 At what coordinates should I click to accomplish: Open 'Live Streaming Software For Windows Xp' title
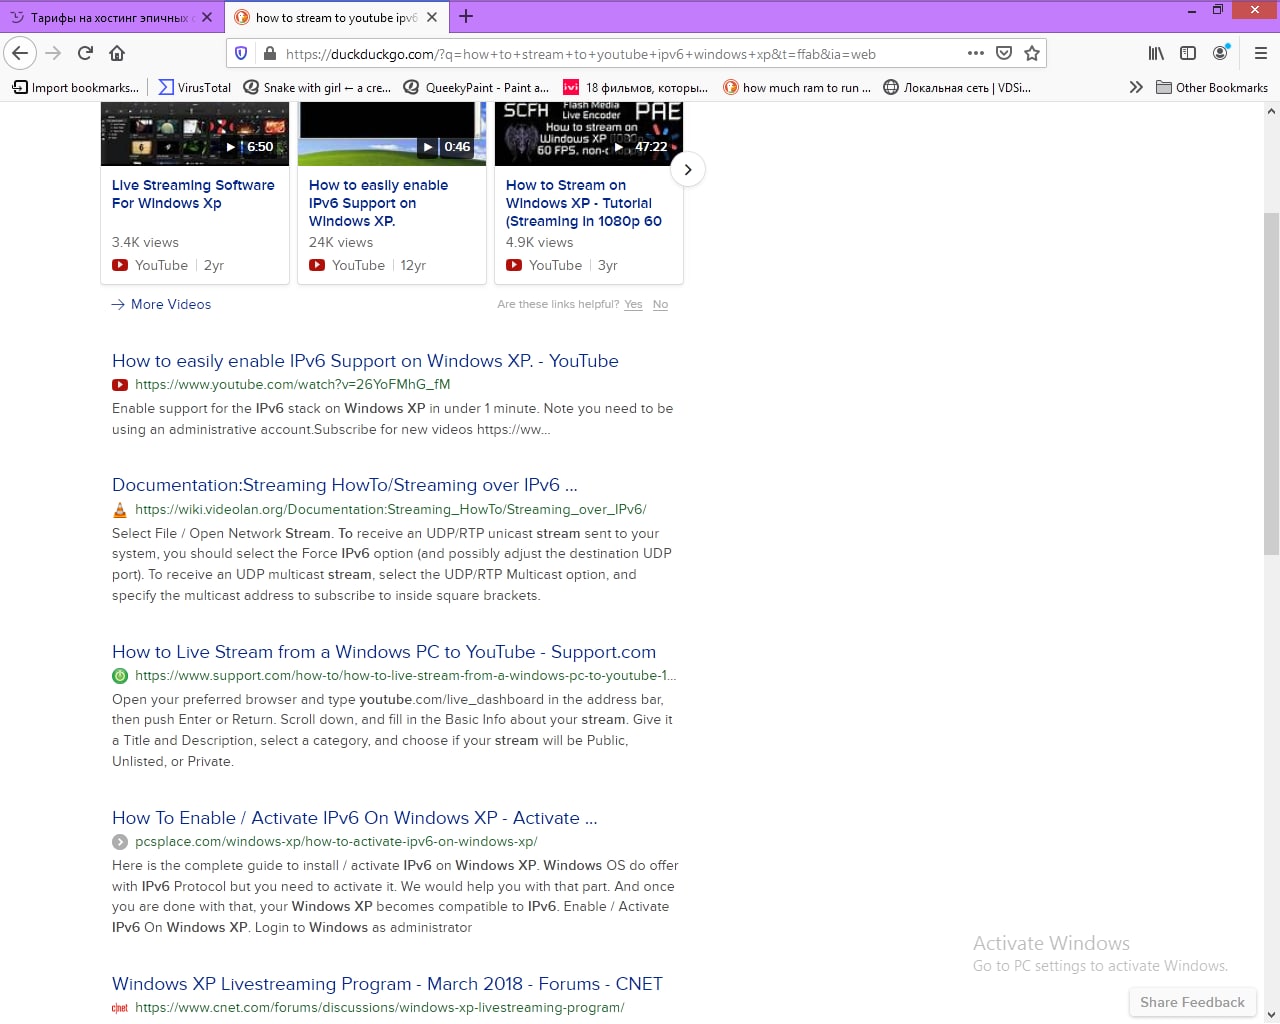pyautogui.click(x=193, y=194)
